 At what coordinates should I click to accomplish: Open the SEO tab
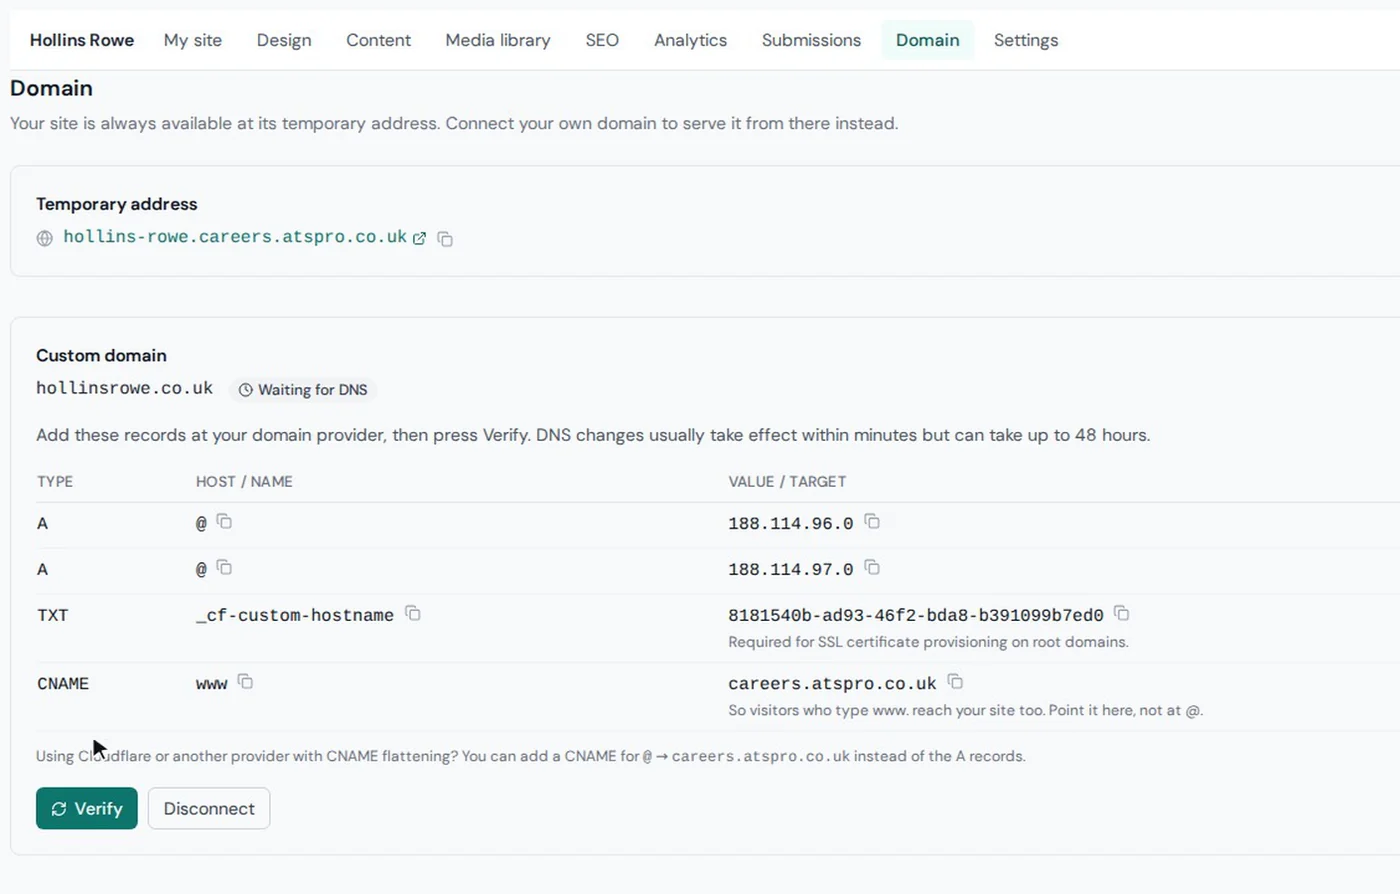tap(602, 40)
